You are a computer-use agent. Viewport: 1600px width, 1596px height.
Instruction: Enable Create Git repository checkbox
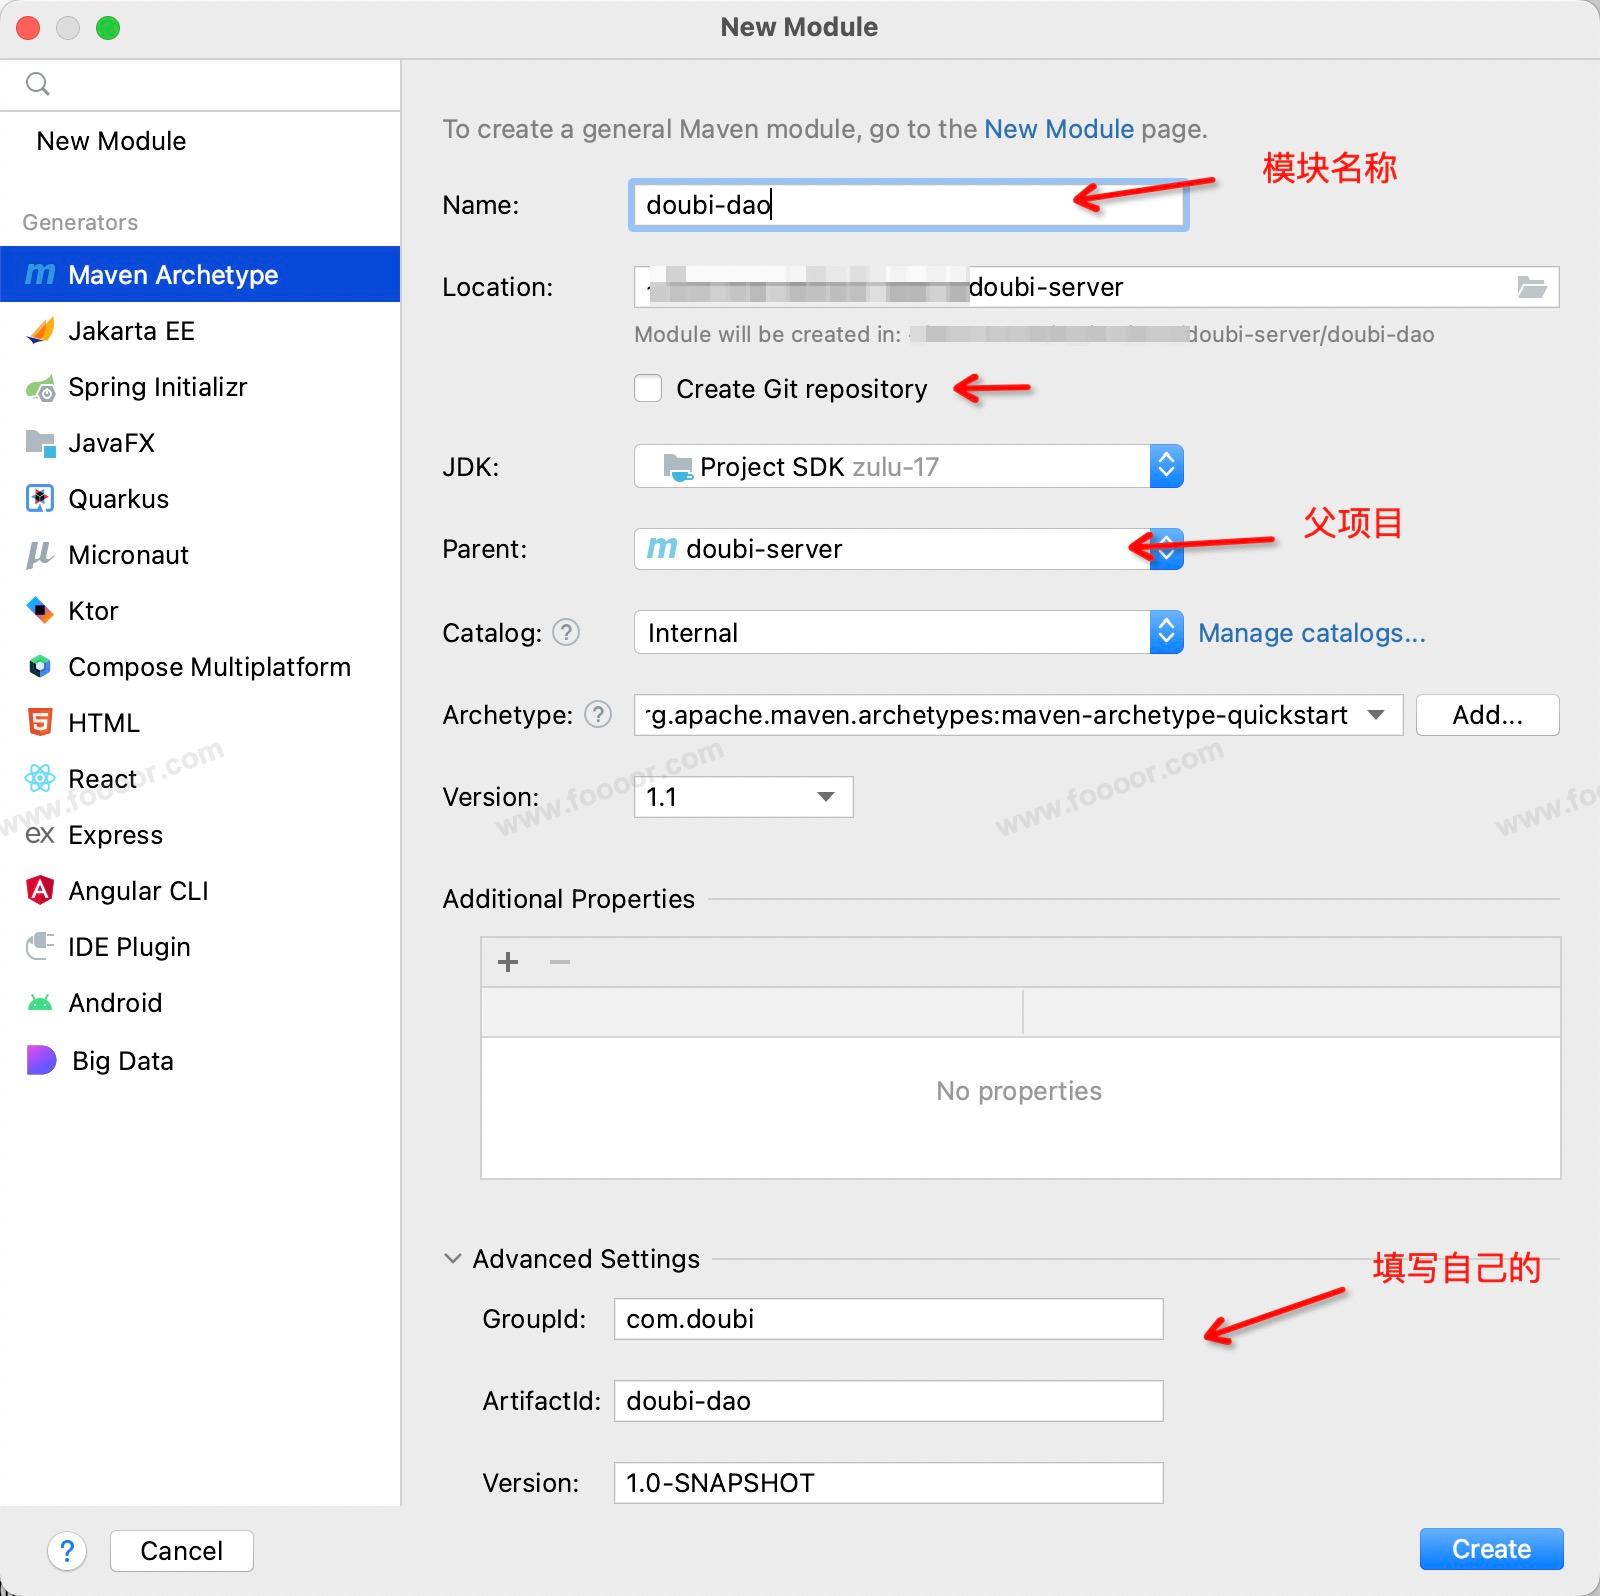pos(648,388)
